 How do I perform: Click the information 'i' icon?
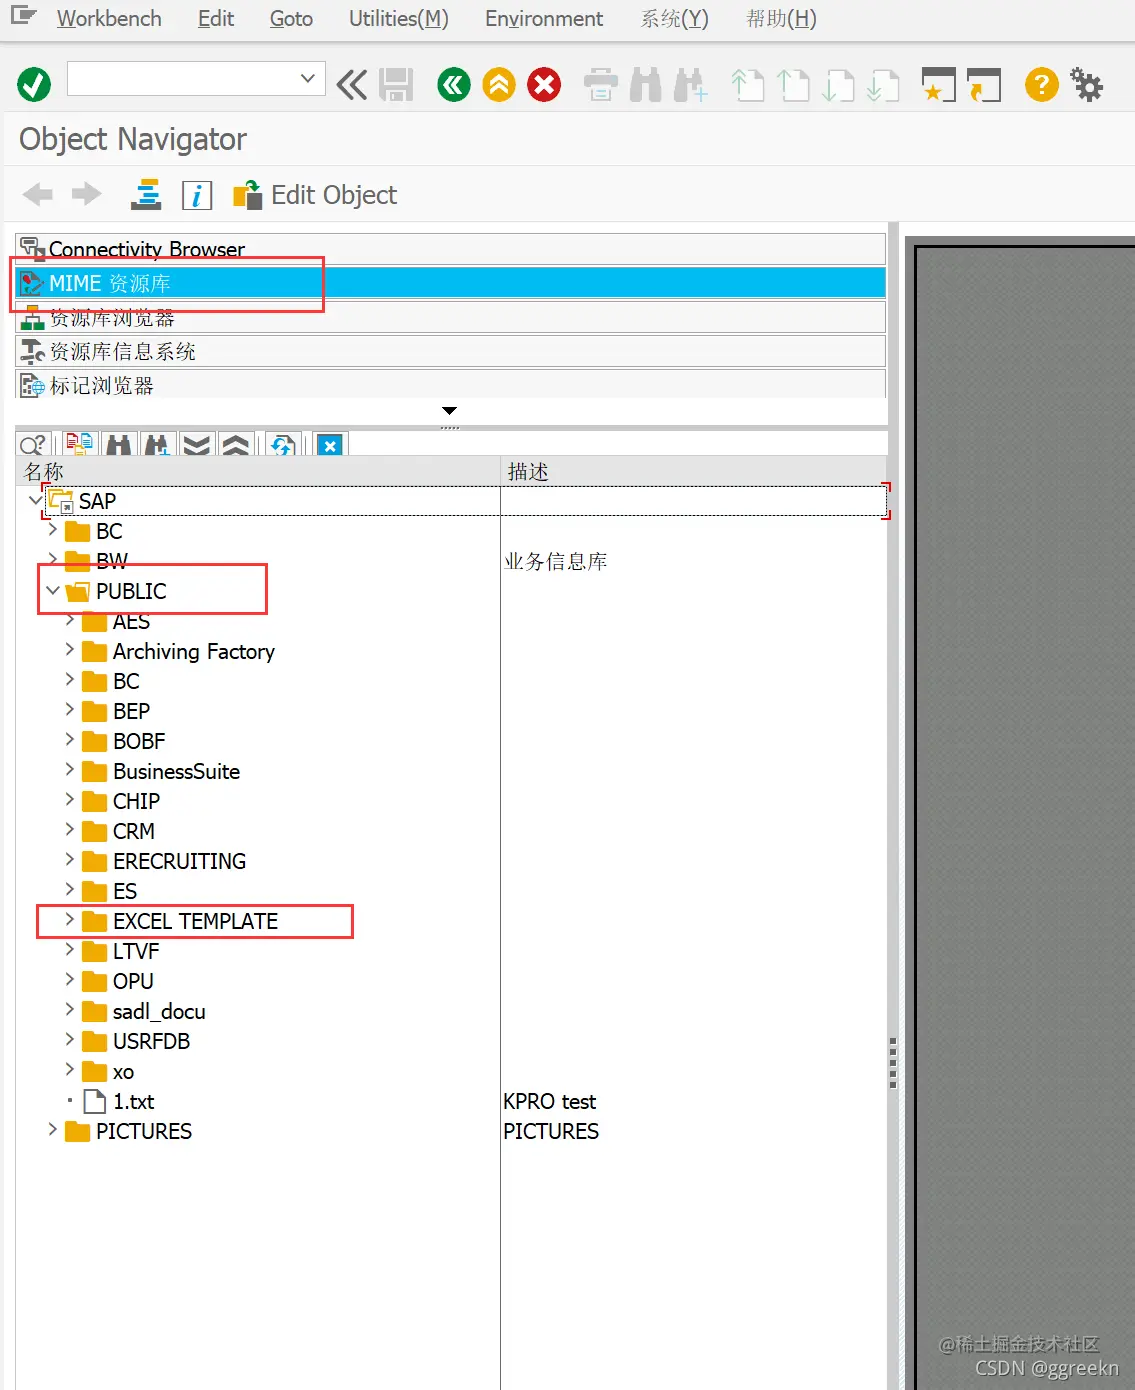pos(197,195)
